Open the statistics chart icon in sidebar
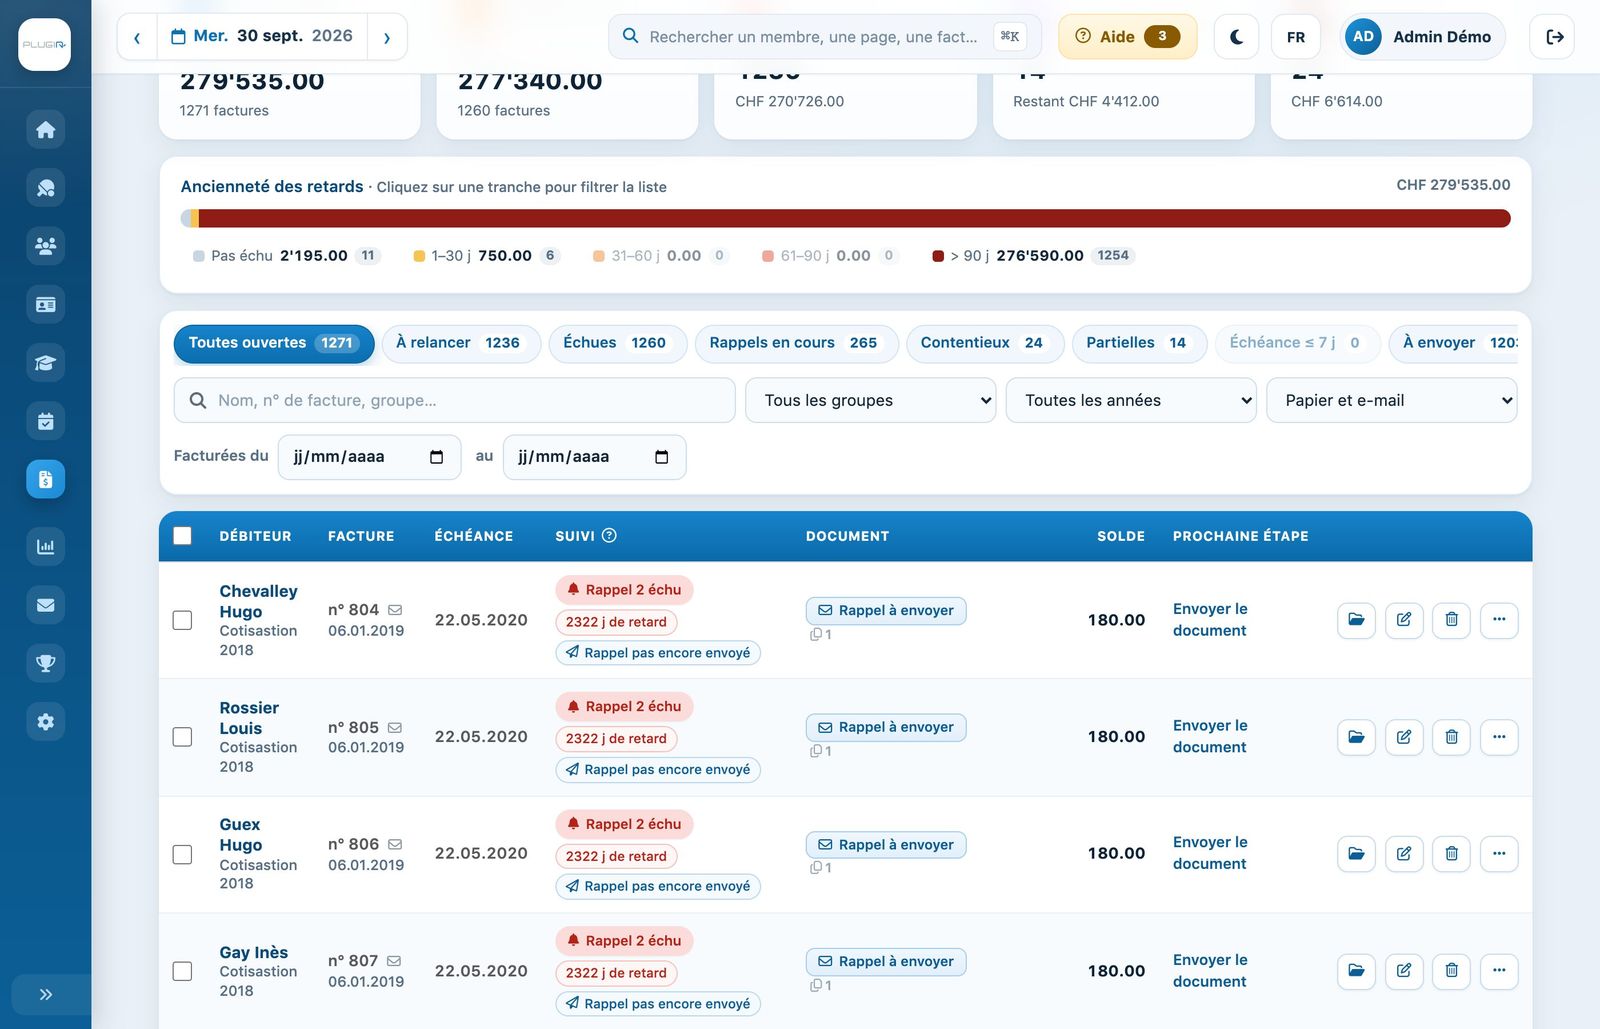Image resolution: width=1600 pixels, height=1029 pixels. click(x=45, y=546)
